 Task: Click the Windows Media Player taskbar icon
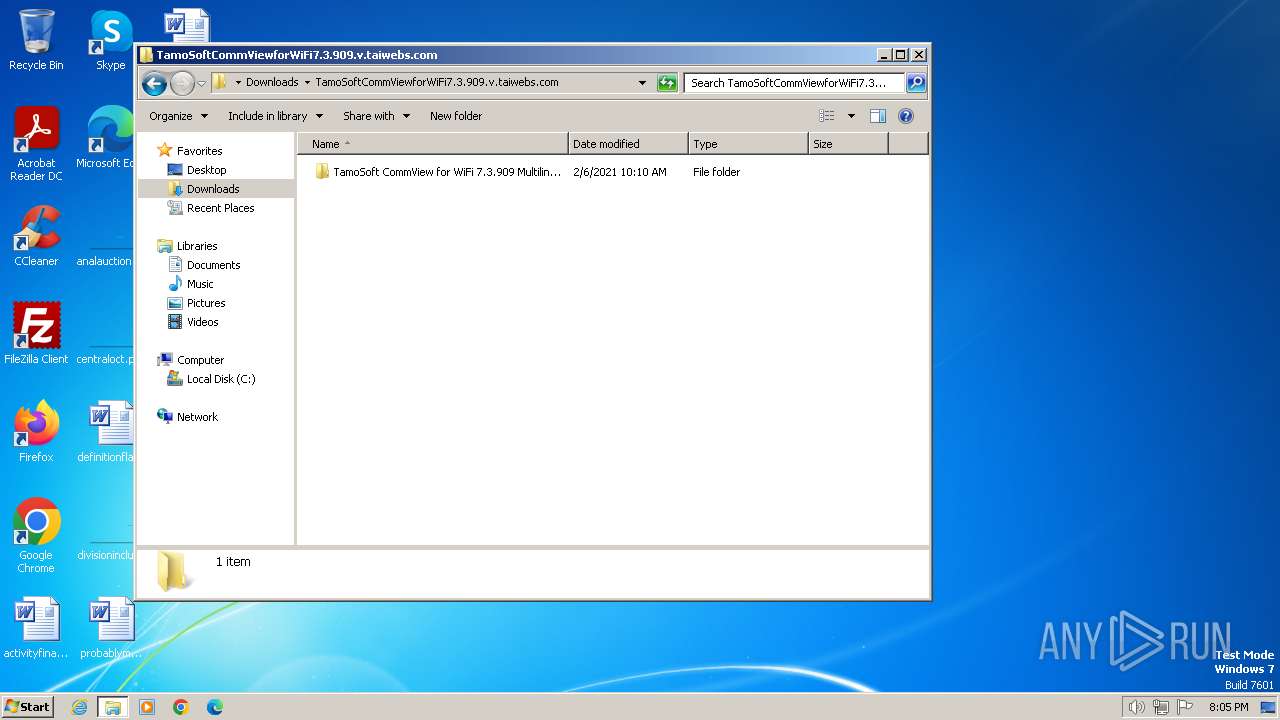coord(147,707)
